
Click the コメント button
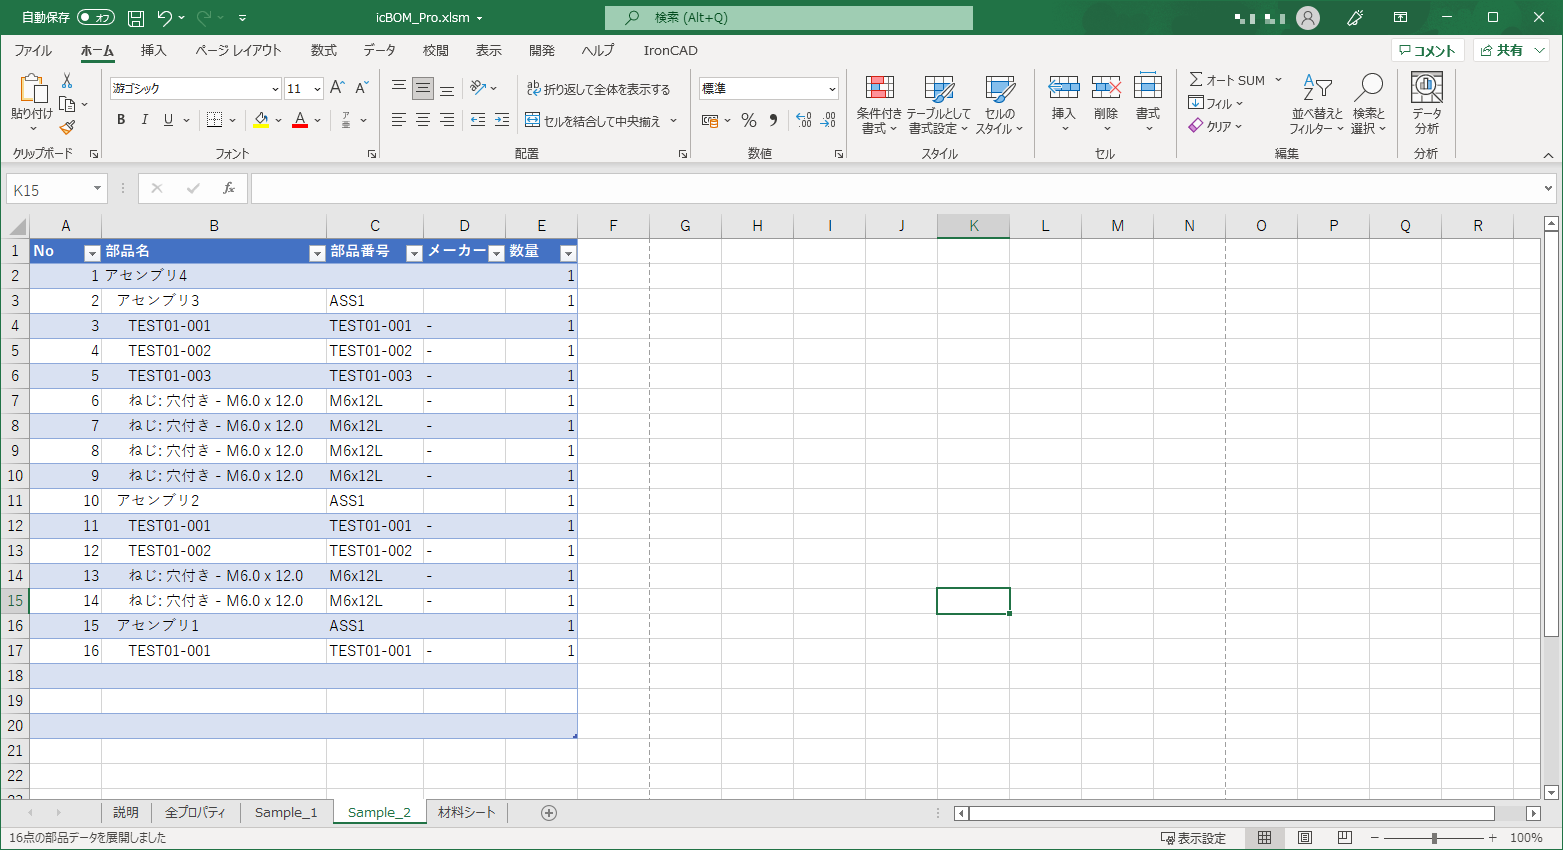tap(1427, 50)
